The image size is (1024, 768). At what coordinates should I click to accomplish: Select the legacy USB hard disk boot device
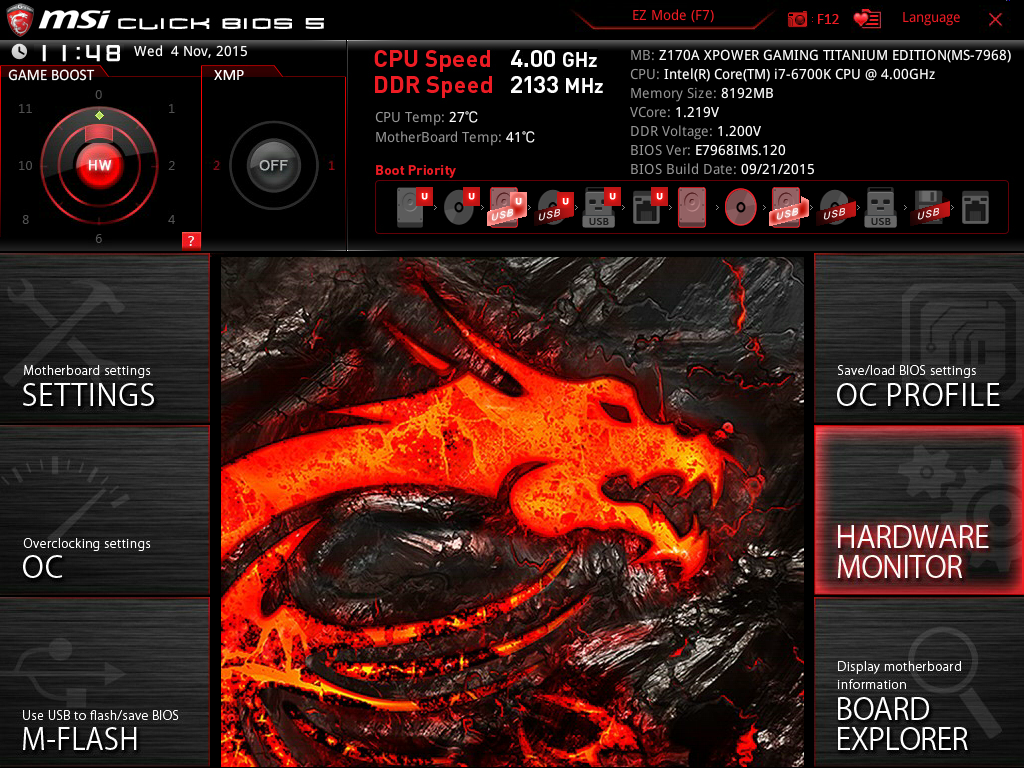click(x=788, y=207)
